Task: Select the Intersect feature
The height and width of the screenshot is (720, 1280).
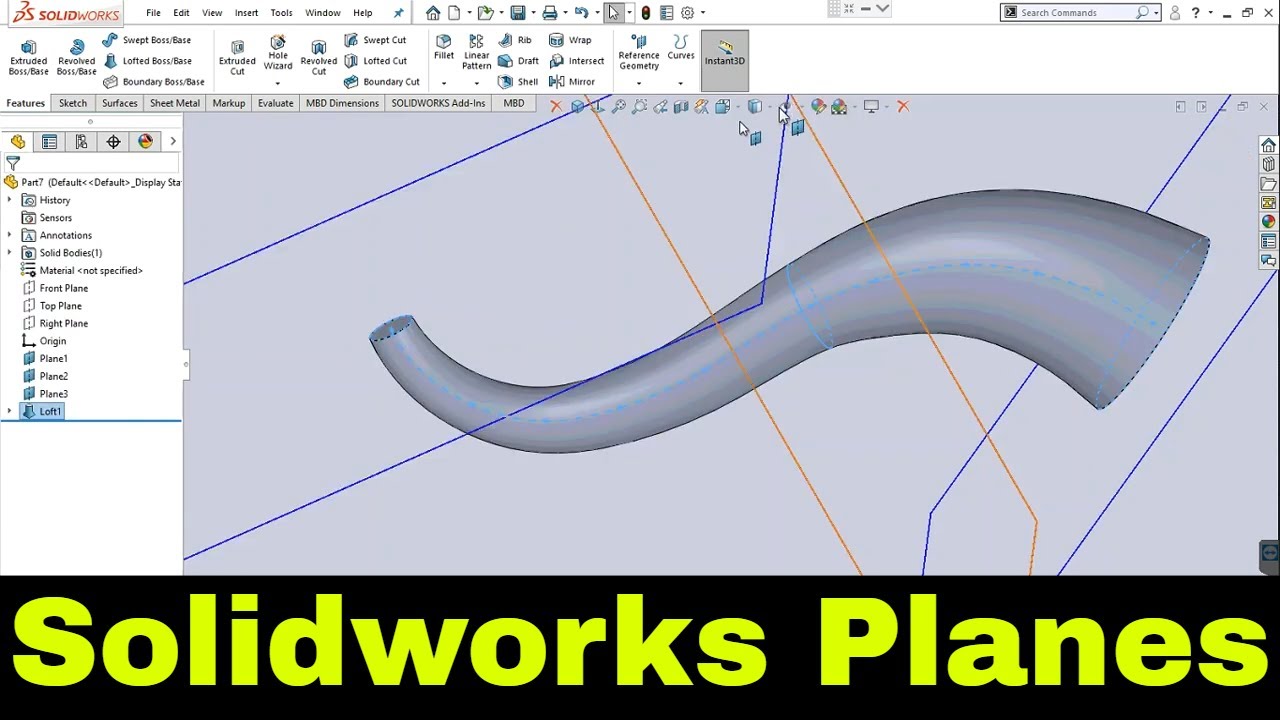Action: click(x=577, y=61)
